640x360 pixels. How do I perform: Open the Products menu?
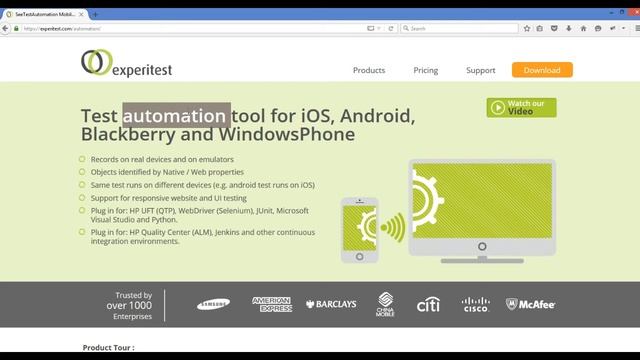pos(369,70)
